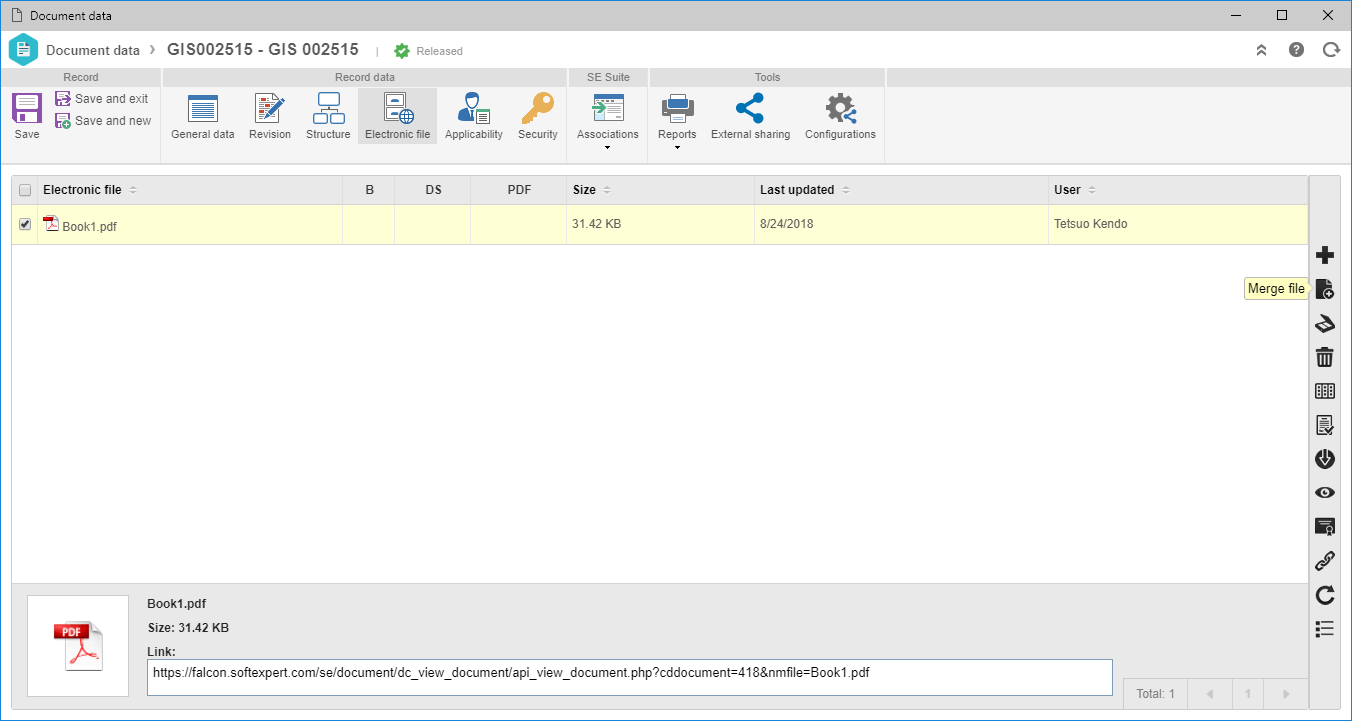Click the document checklist icon

1325,425
